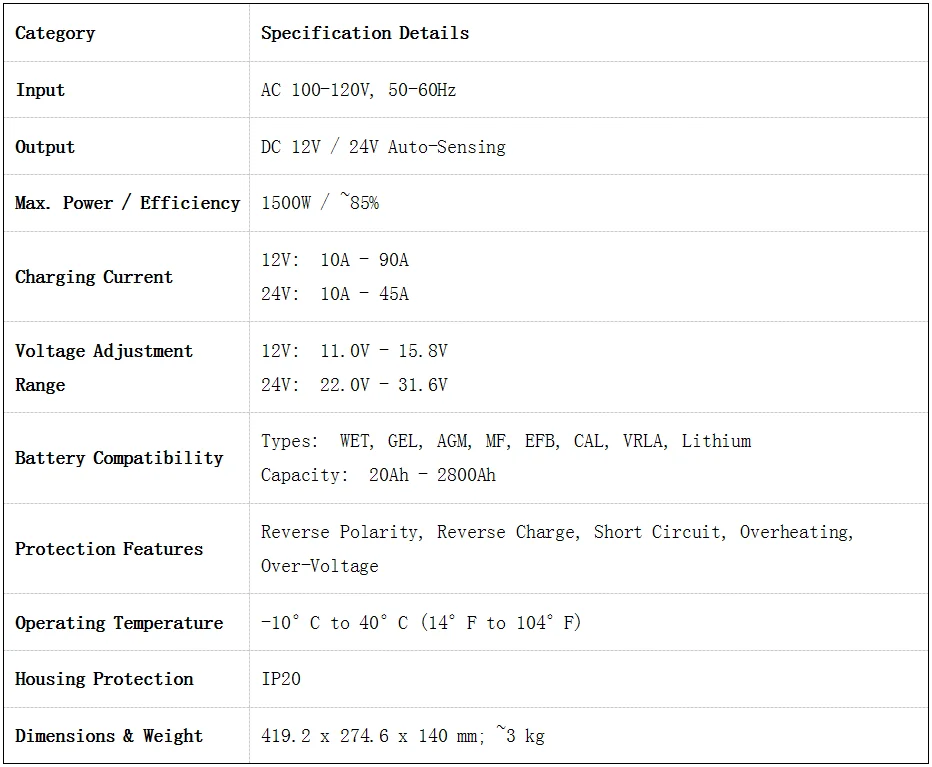Select the Charging Current label
This screenshot has height=767, width=932.
click(94, 277)
